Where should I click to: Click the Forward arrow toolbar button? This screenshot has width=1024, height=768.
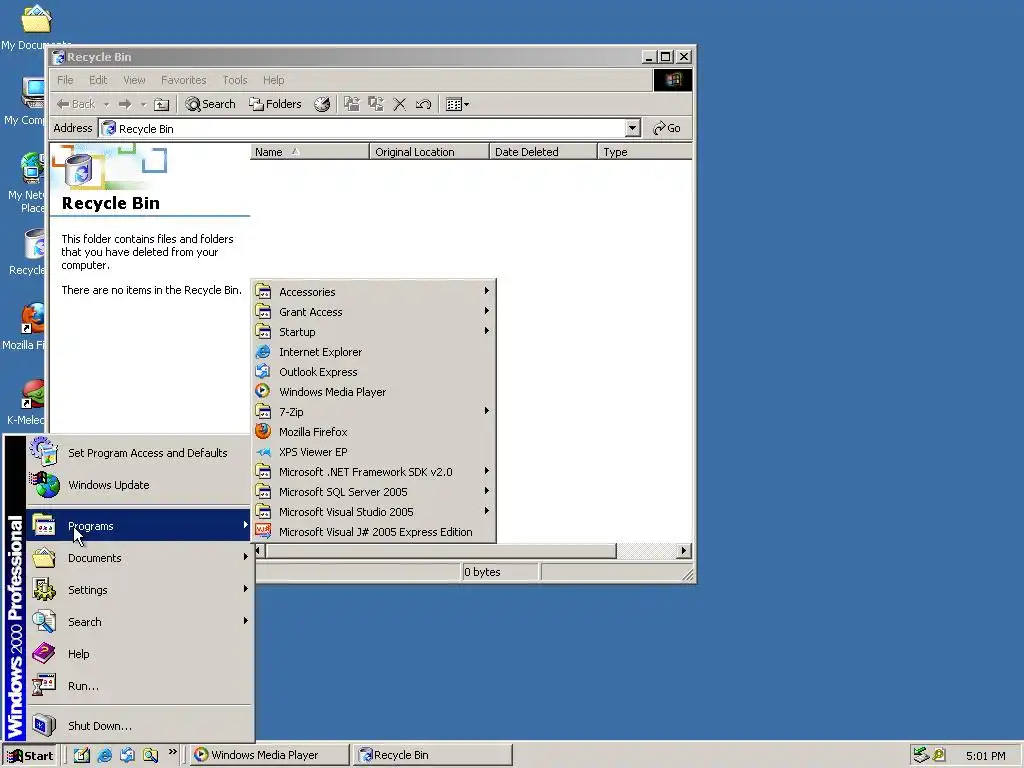[125, 104]
